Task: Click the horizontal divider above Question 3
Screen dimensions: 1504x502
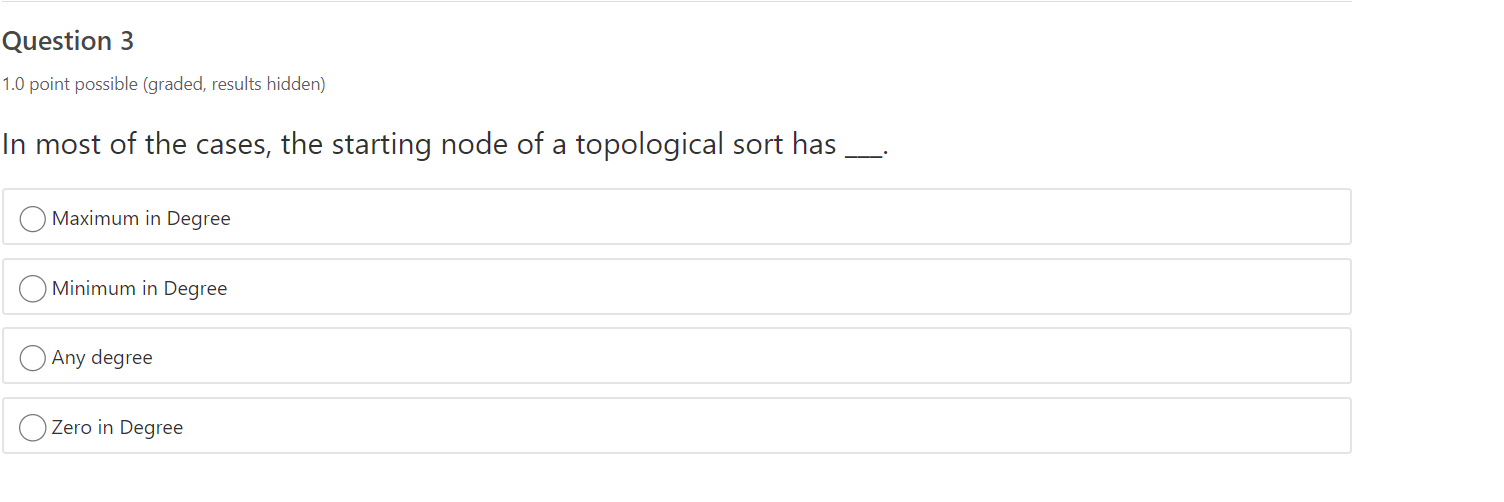Action: point(676,2)
